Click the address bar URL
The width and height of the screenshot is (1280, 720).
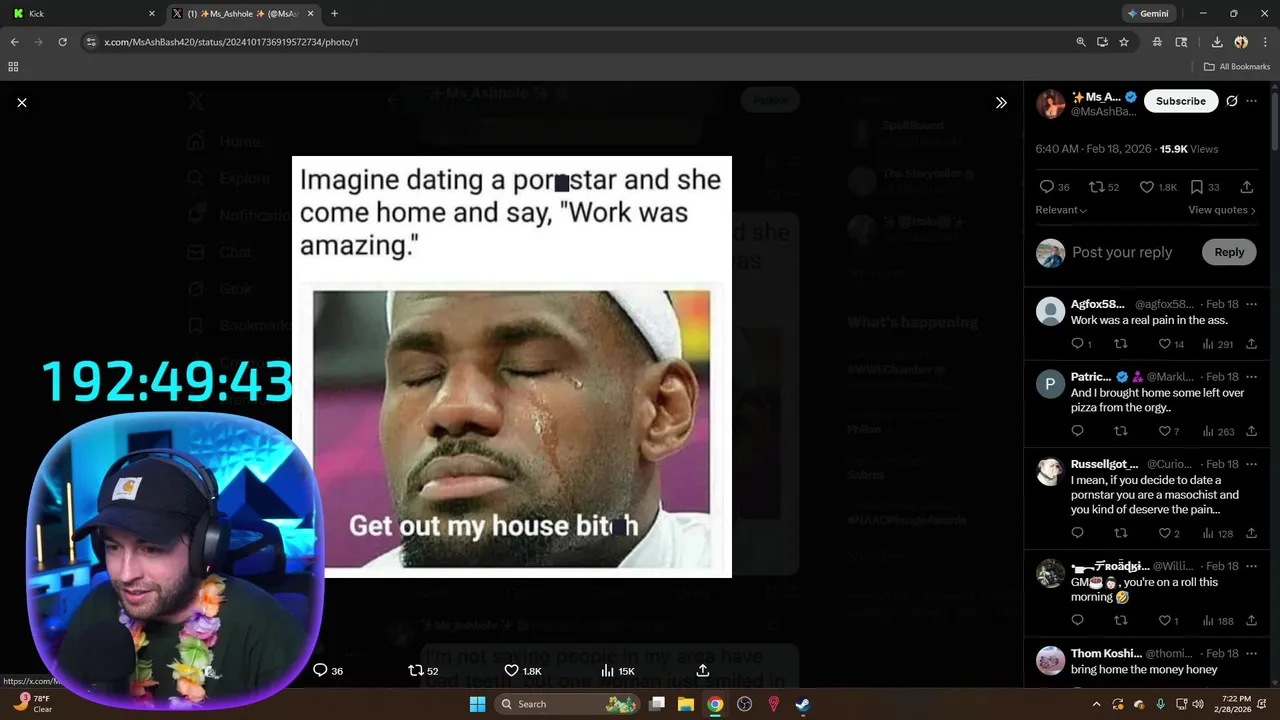tap(231, 42)
